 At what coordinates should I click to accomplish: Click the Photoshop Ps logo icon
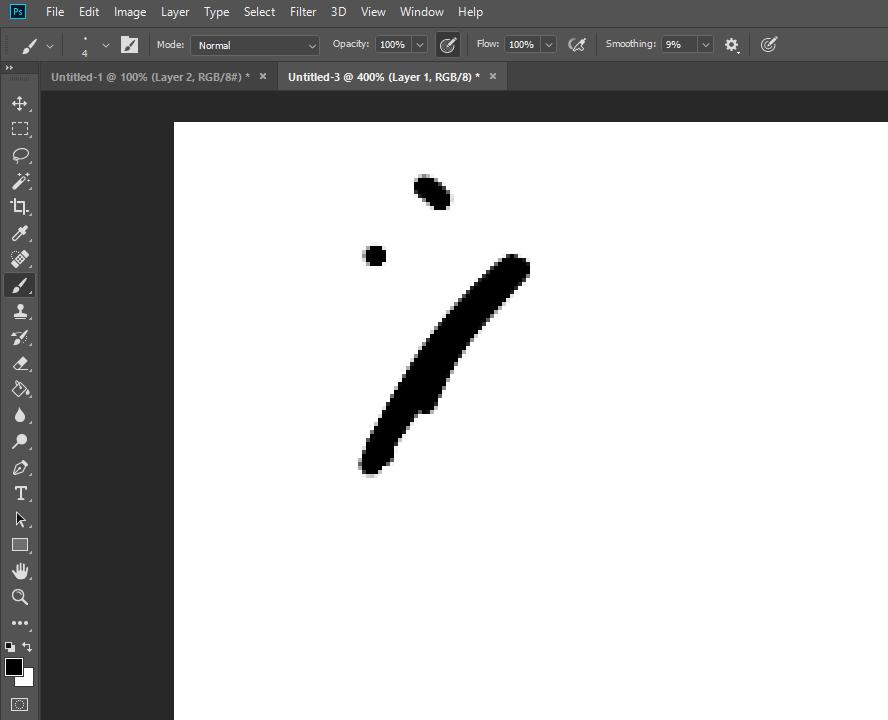pos(18,11)
